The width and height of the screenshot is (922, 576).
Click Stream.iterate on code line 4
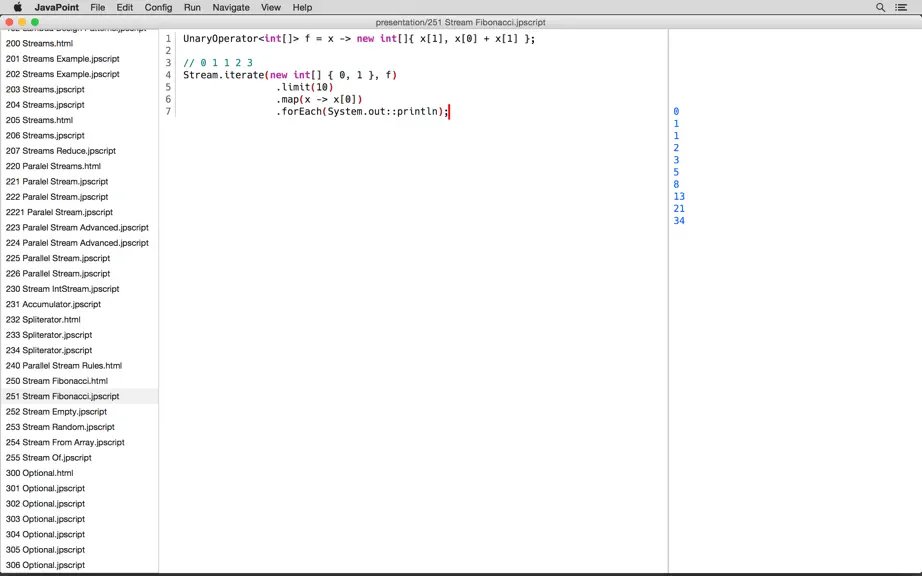coord(223,75)
